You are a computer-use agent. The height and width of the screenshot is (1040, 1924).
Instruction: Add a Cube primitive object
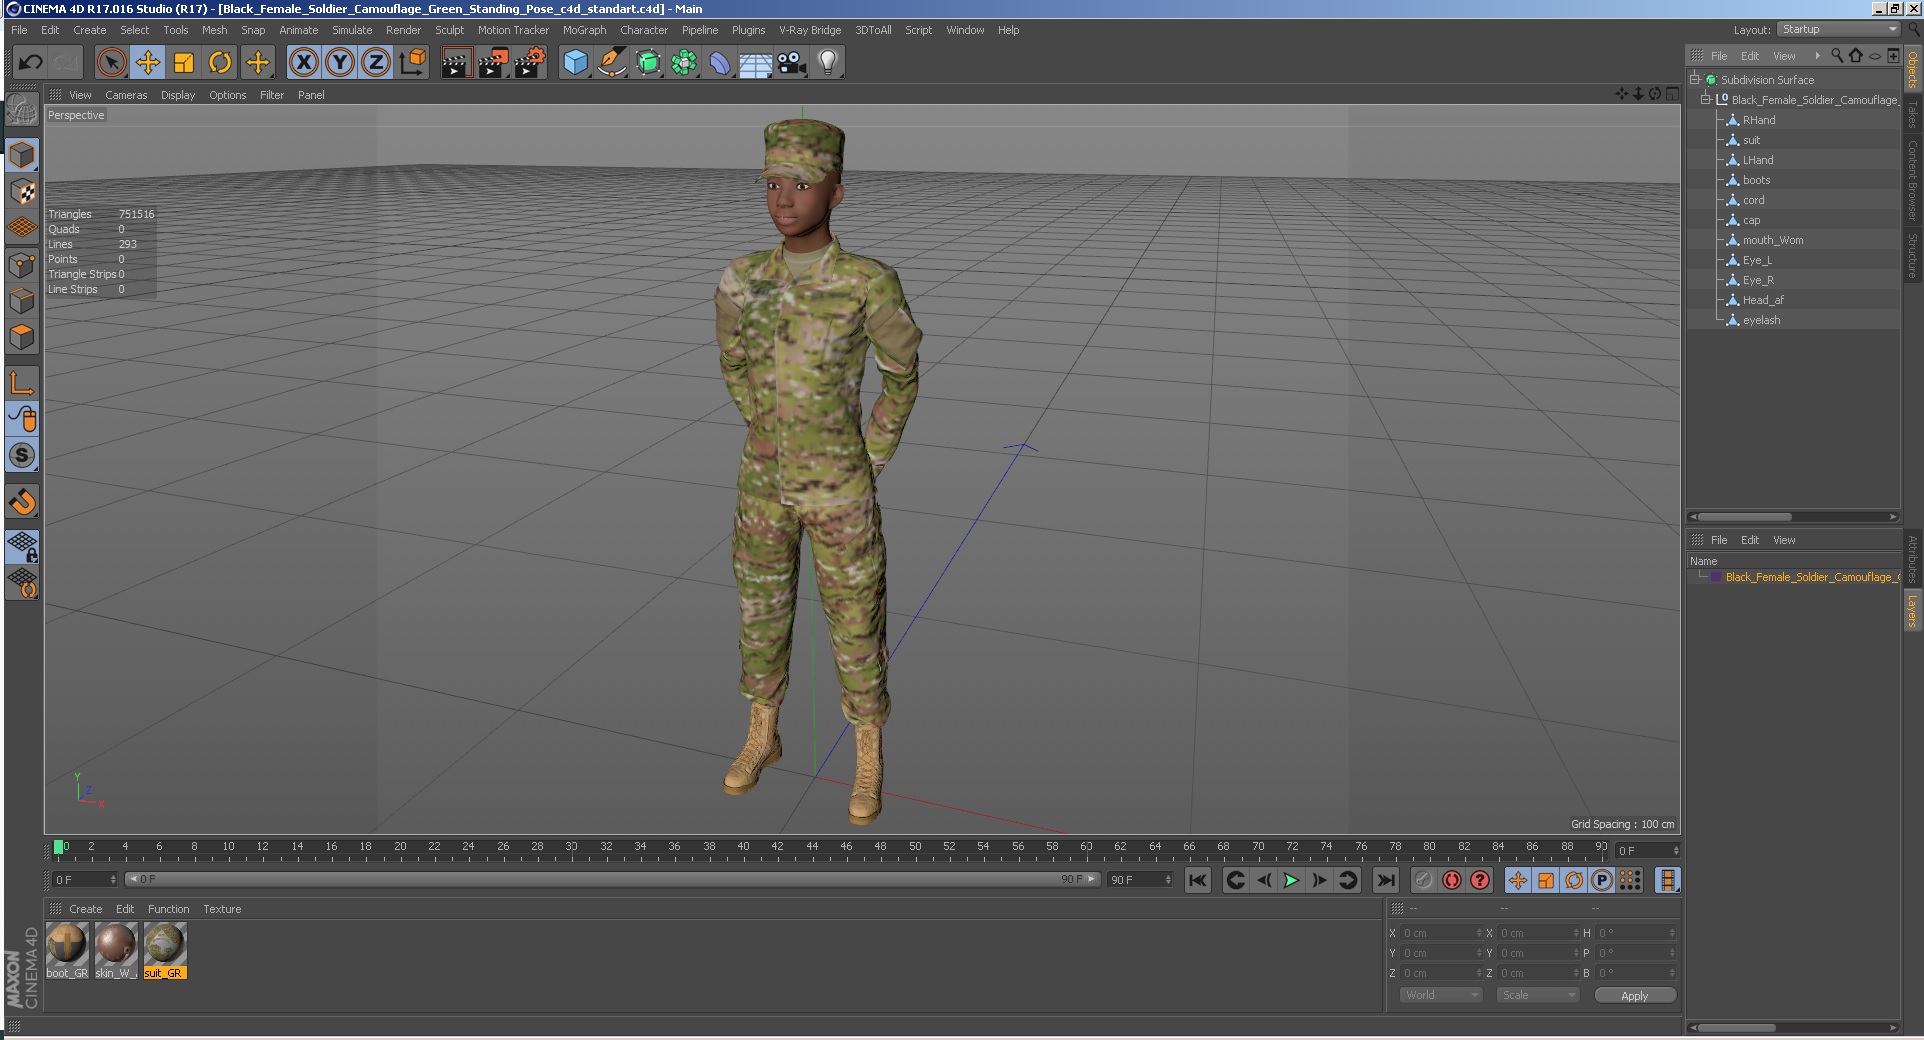point(576,63)
